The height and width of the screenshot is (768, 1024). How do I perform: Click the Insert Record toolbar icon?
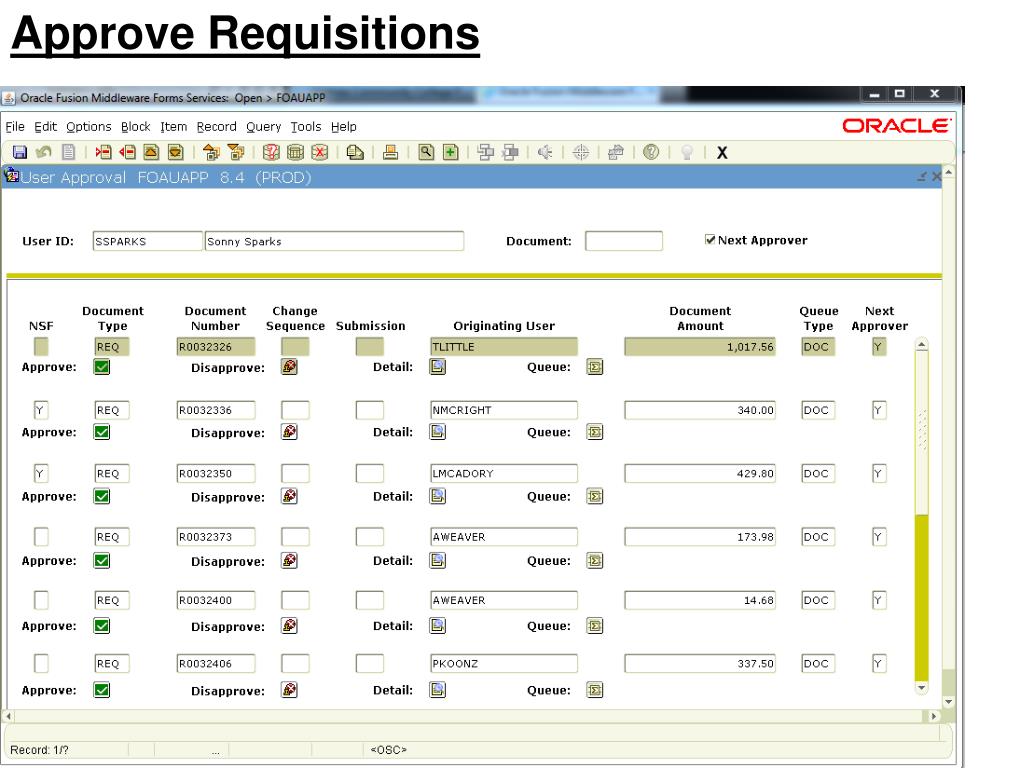(x=103, y=153)
